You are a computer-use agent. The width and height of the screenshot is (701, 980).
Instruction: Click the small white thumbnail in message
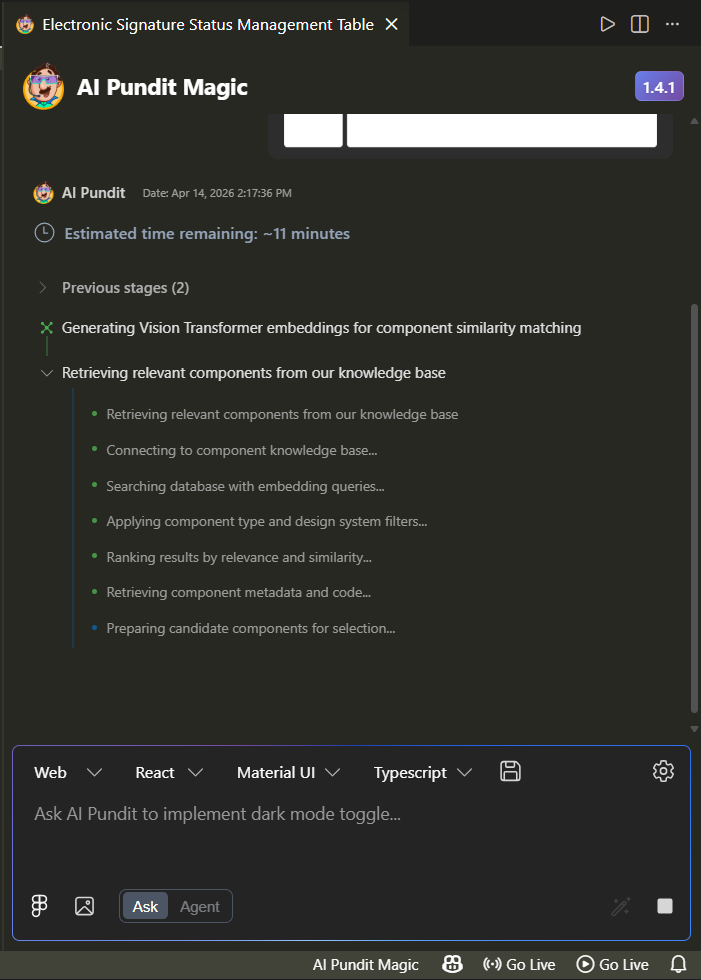pyautogui.click(x=313, y=130)
